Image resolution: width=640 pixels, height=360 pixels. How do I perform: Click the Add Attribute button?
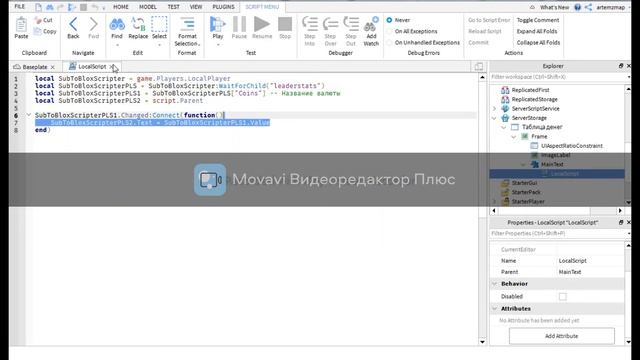pyautogui.click(x=562, y=336)
